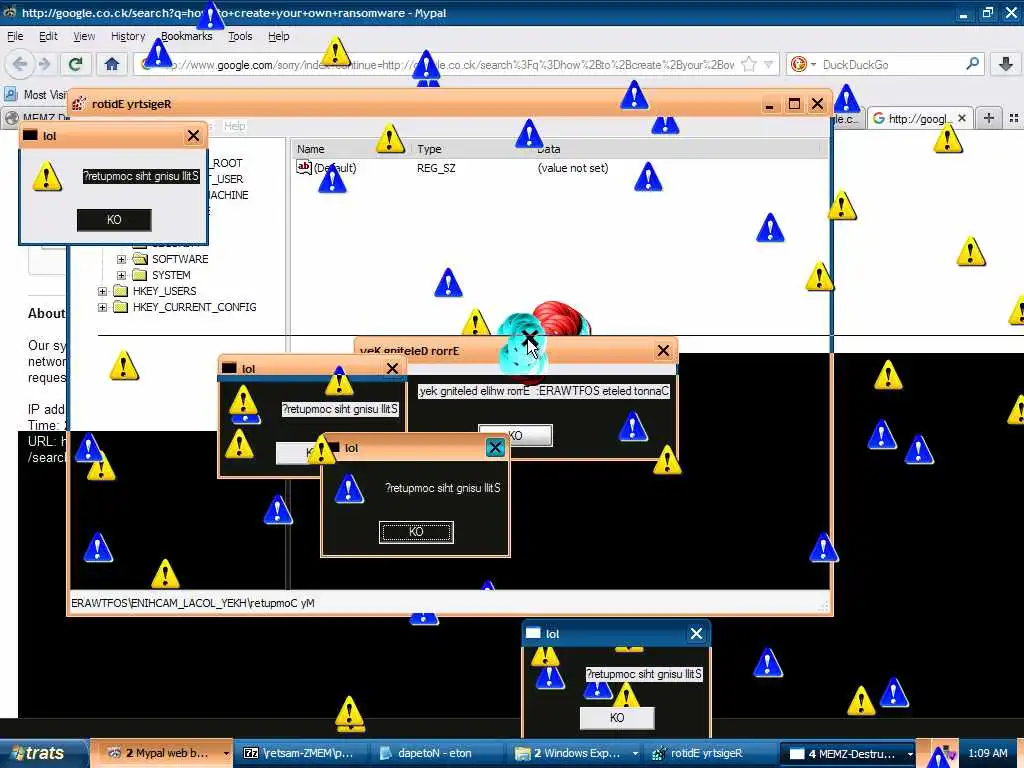Open the downloads arrow icon
Screen dimensions: 1024x768
(x=1006, y=64)
